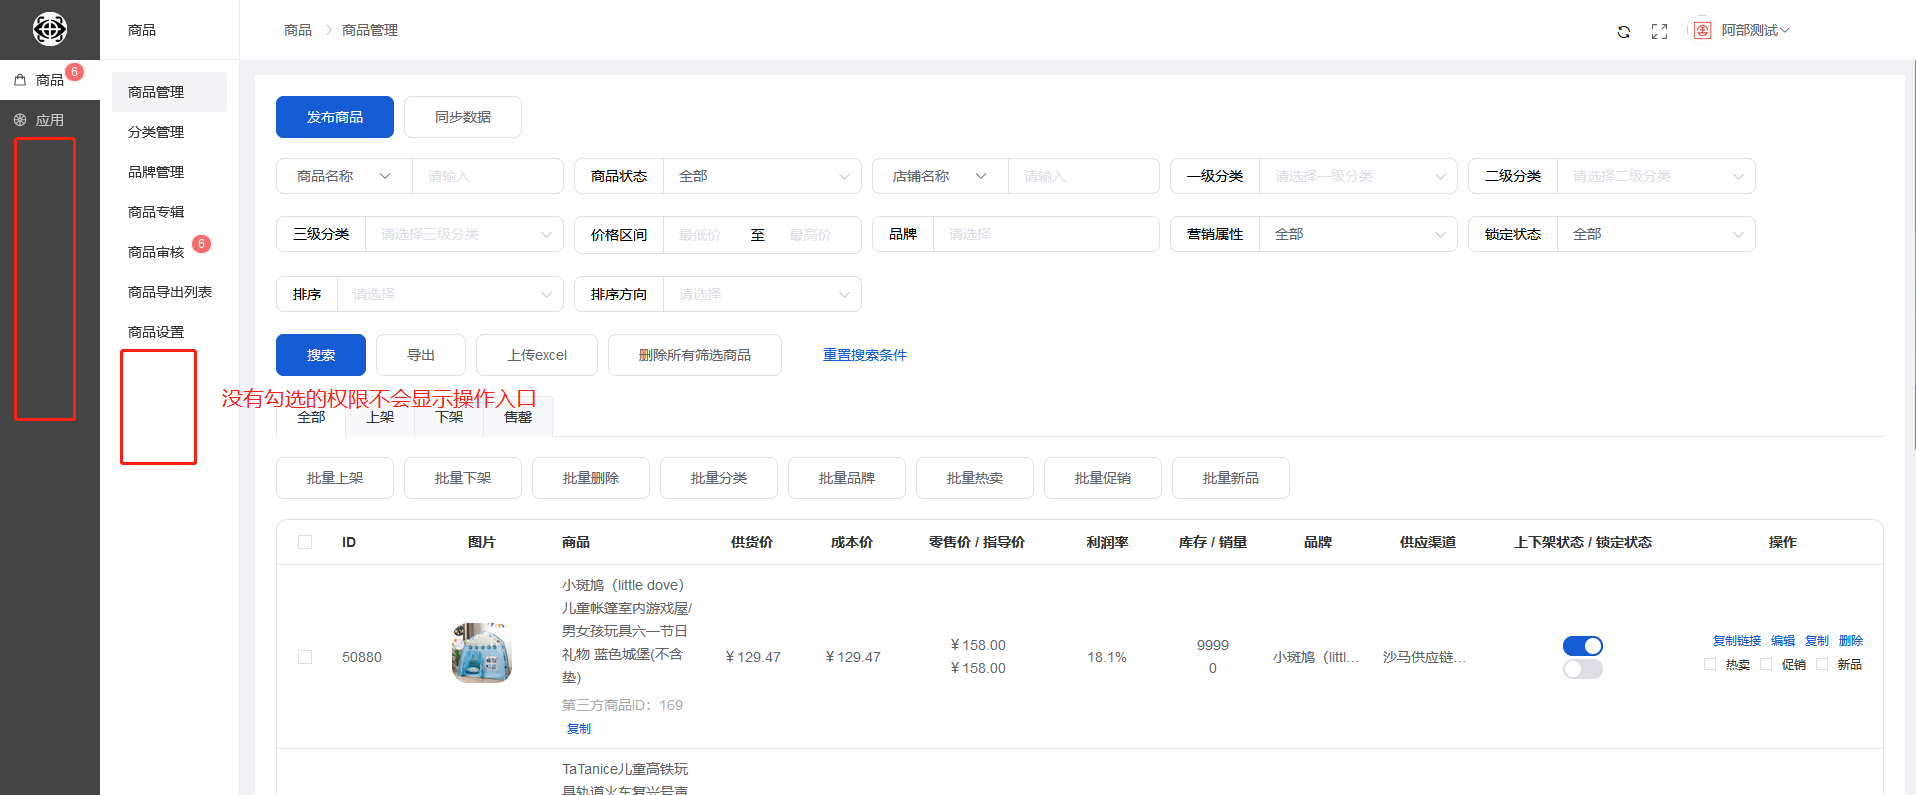The image size is (1916, 795).
Task: Open the 排序方向 dropdown
Action: tap(762, 294)
